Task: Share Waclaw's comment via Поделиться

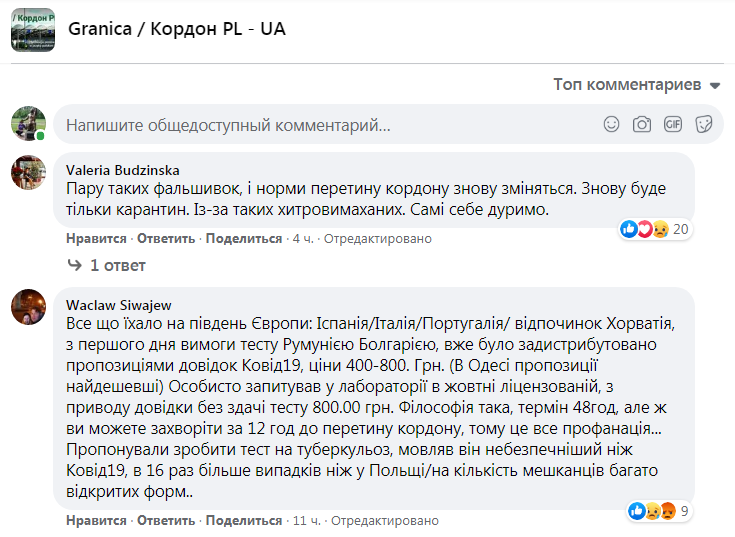Action: (x=243, y=521)
